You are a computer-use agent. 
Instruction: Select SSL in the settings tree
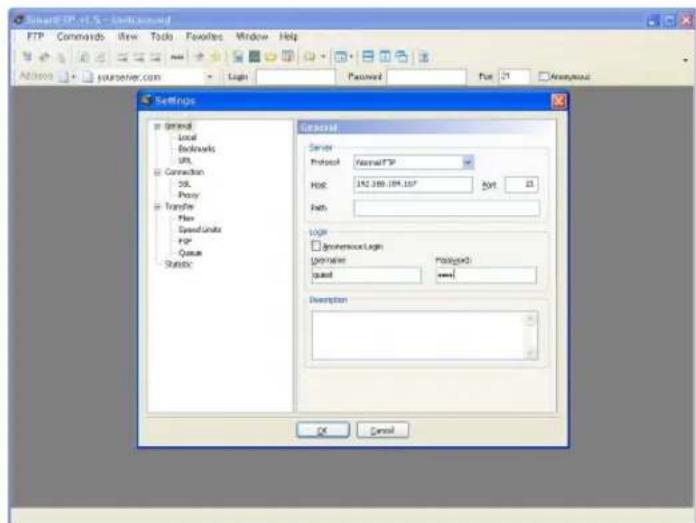point(184,183)
